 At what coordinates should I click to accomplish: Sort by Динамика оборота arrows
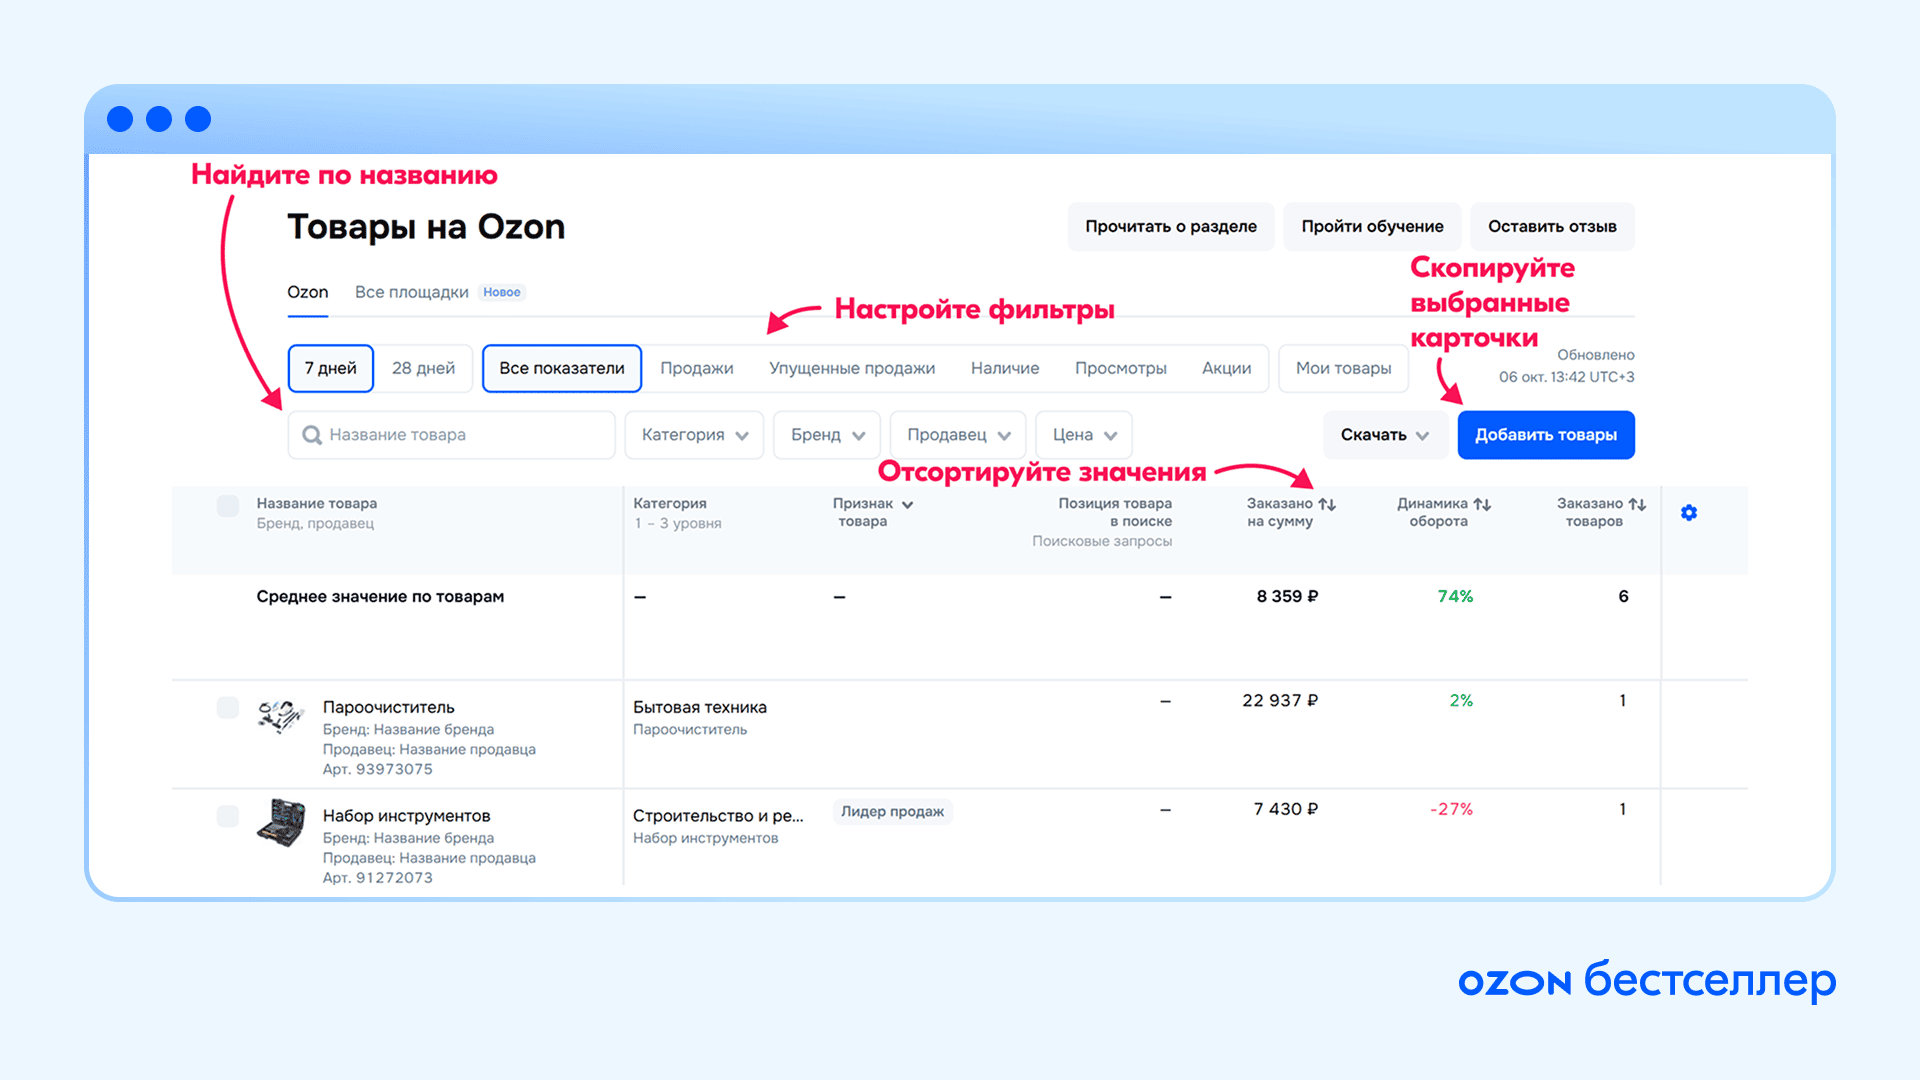point(1482,504)
